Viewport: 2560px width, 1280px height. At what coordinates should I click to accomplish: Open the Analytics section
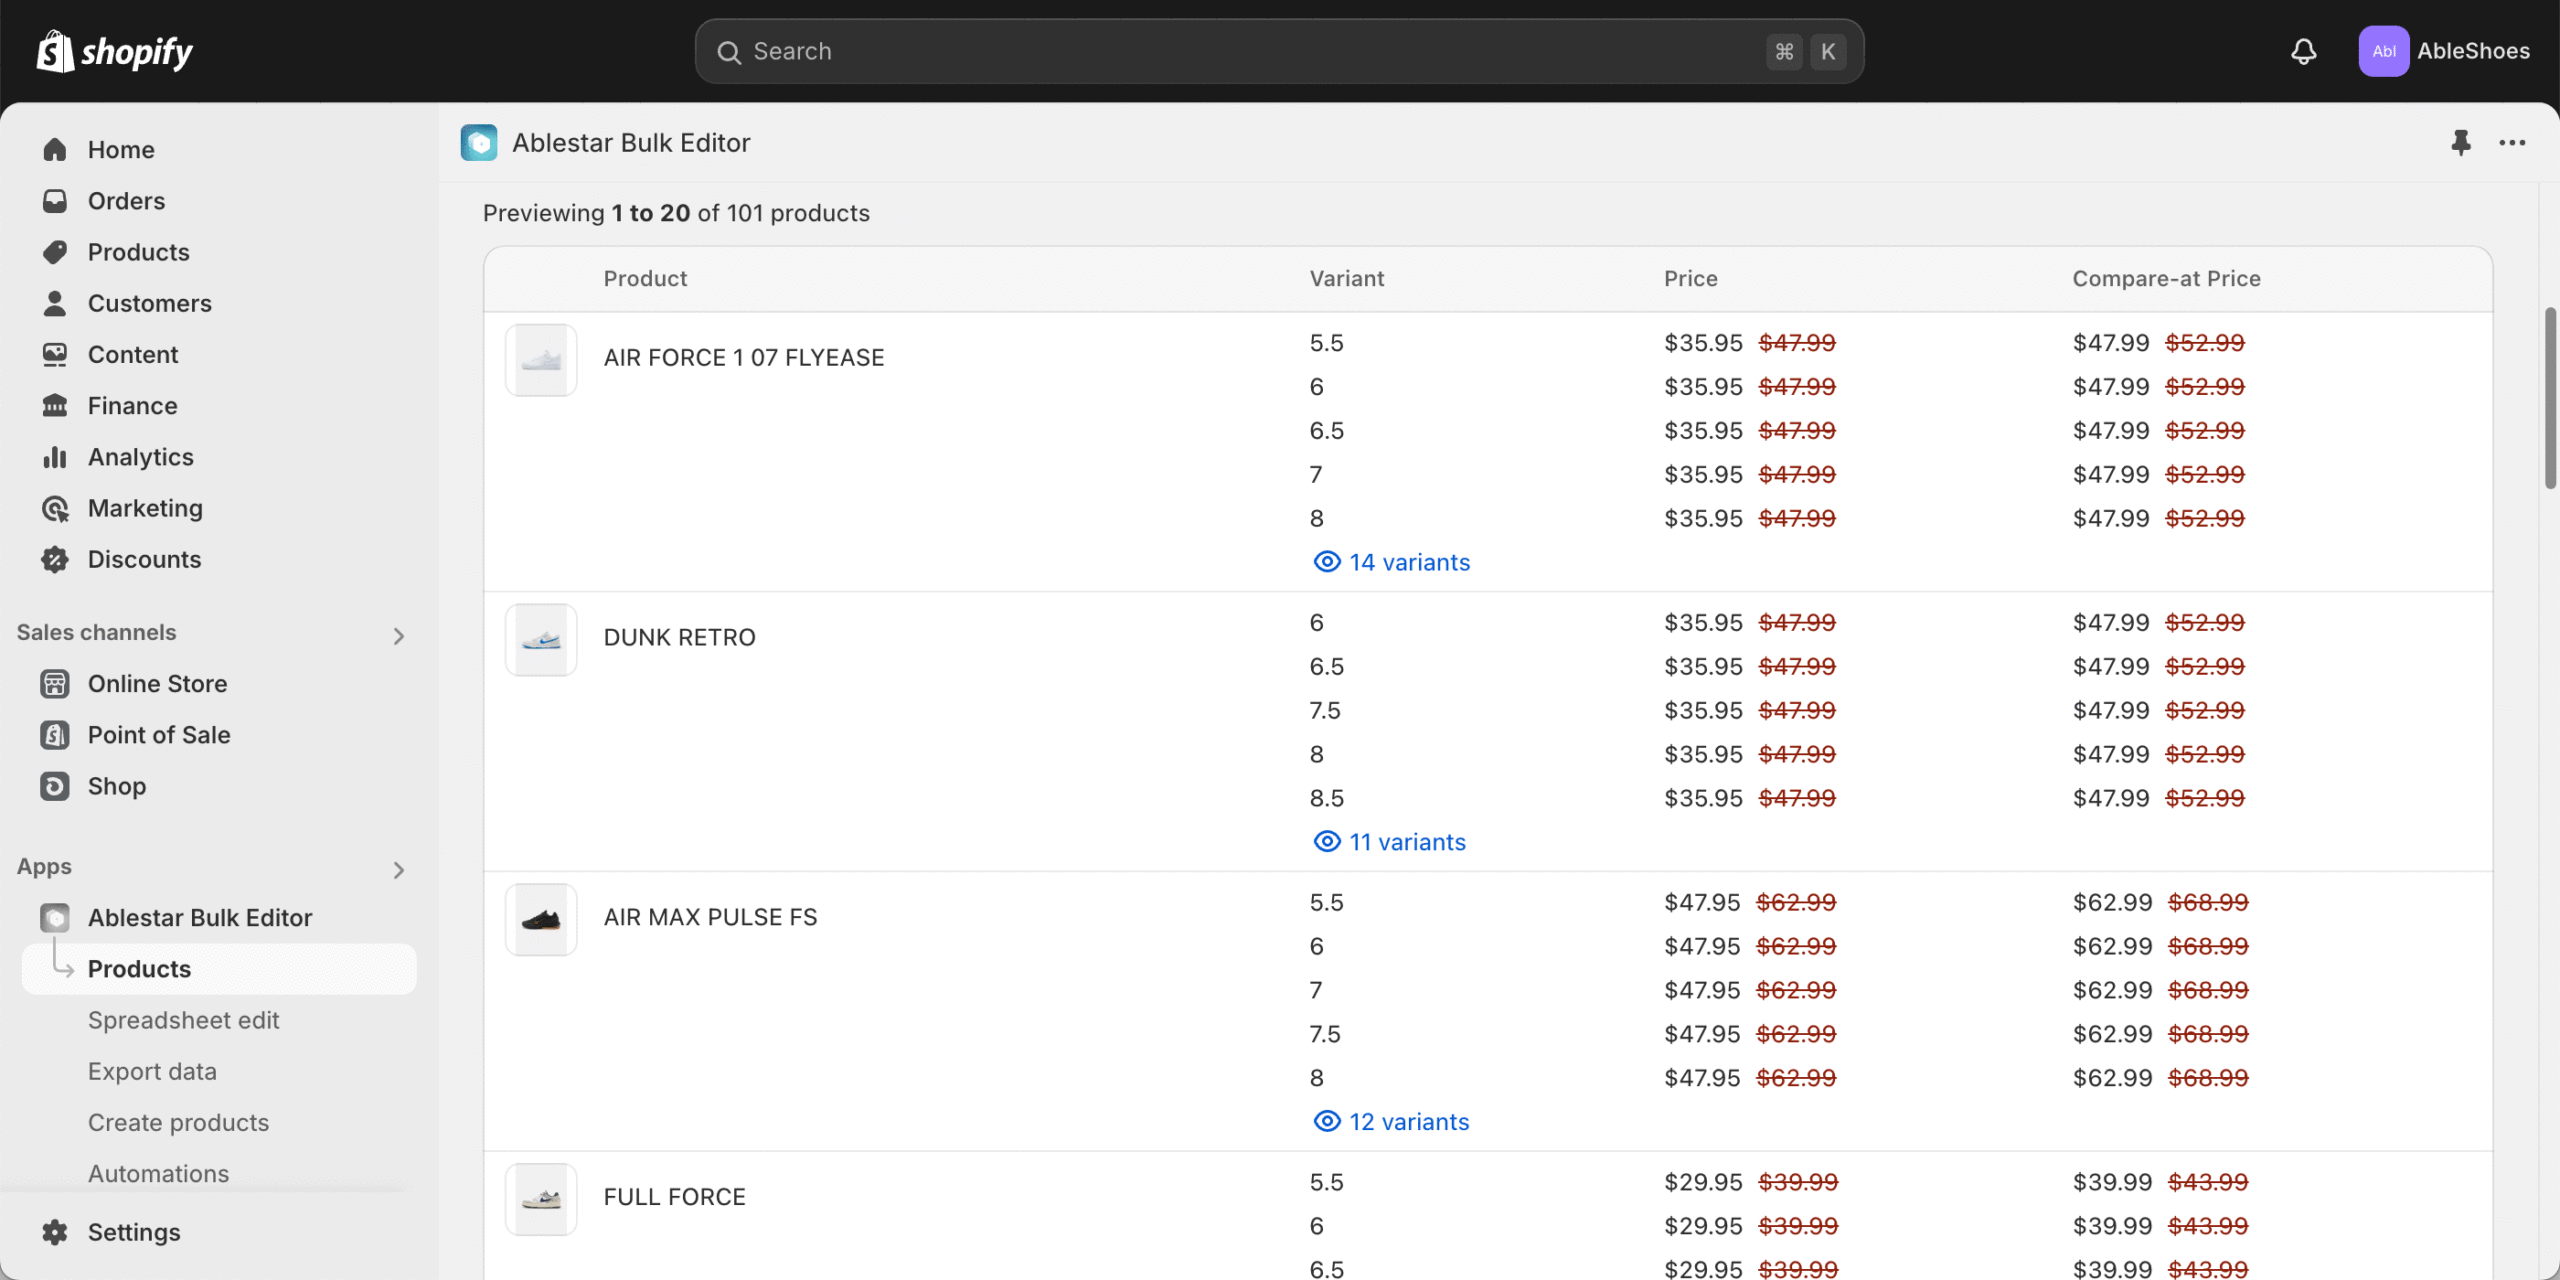click(x=140, y=457)
